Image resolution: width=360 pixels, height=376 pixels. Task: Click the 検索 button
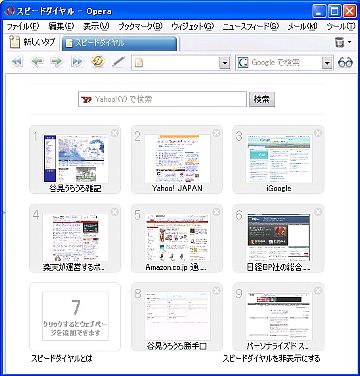[x=262, y=99]
